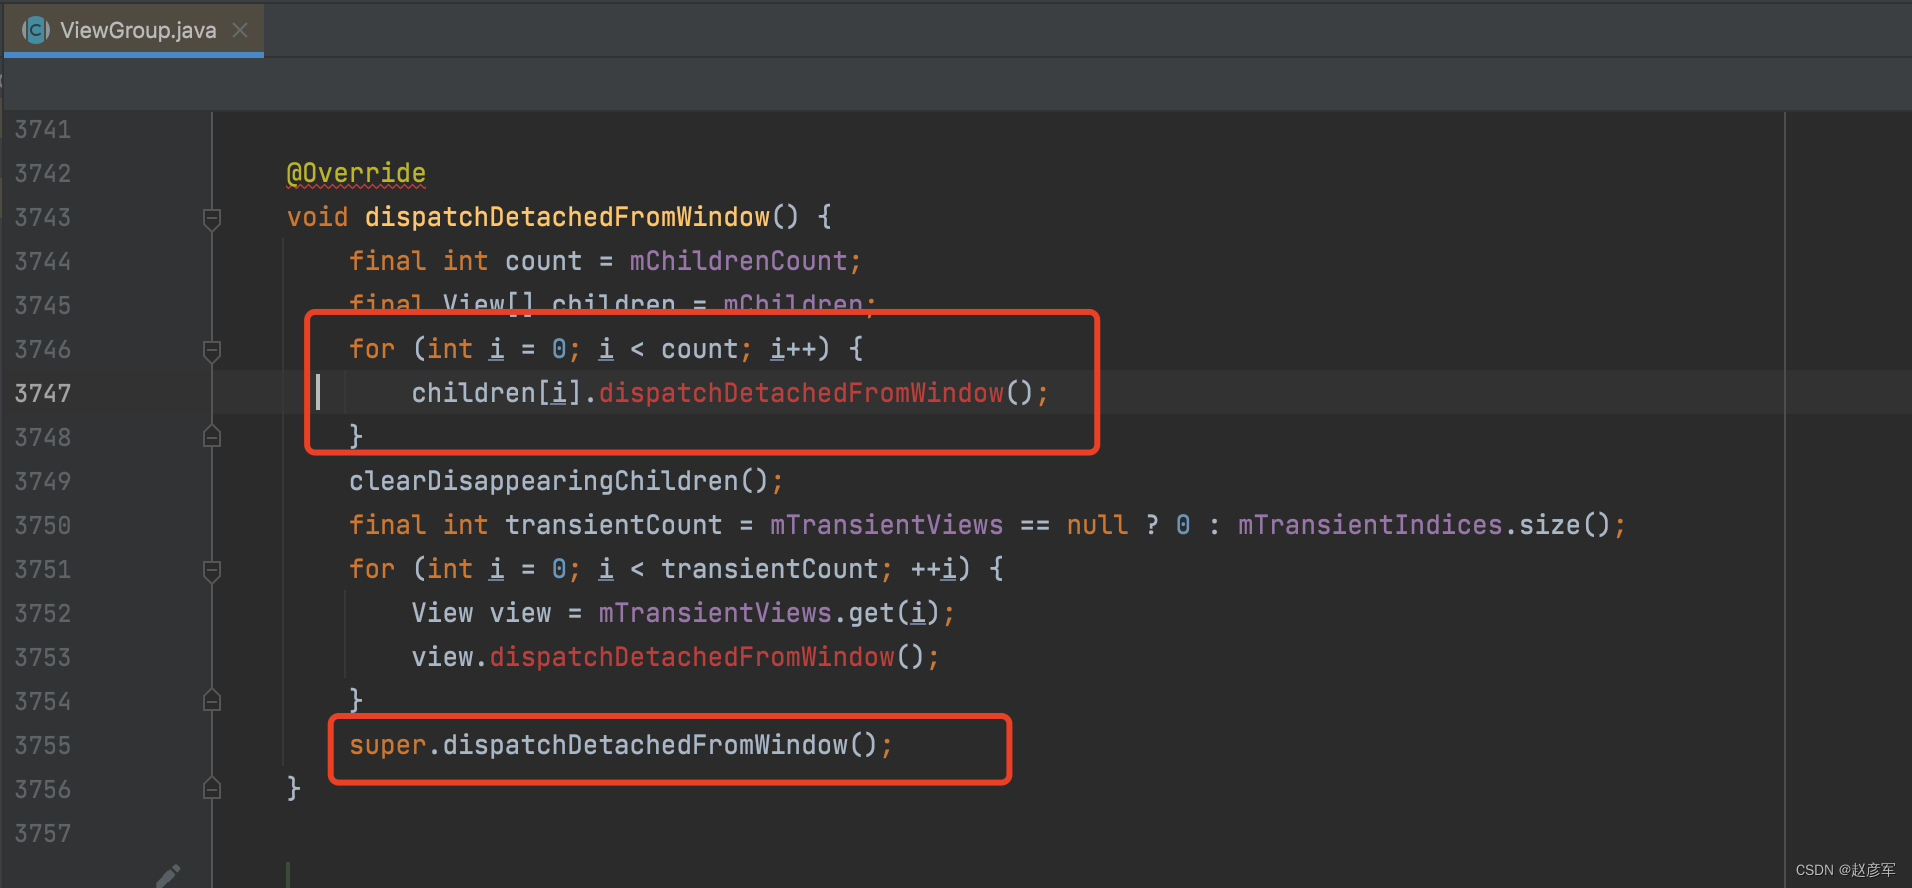Viewport: 1912px width, 888px height.
Task: Click line number 3752
Action: point(43,614)
